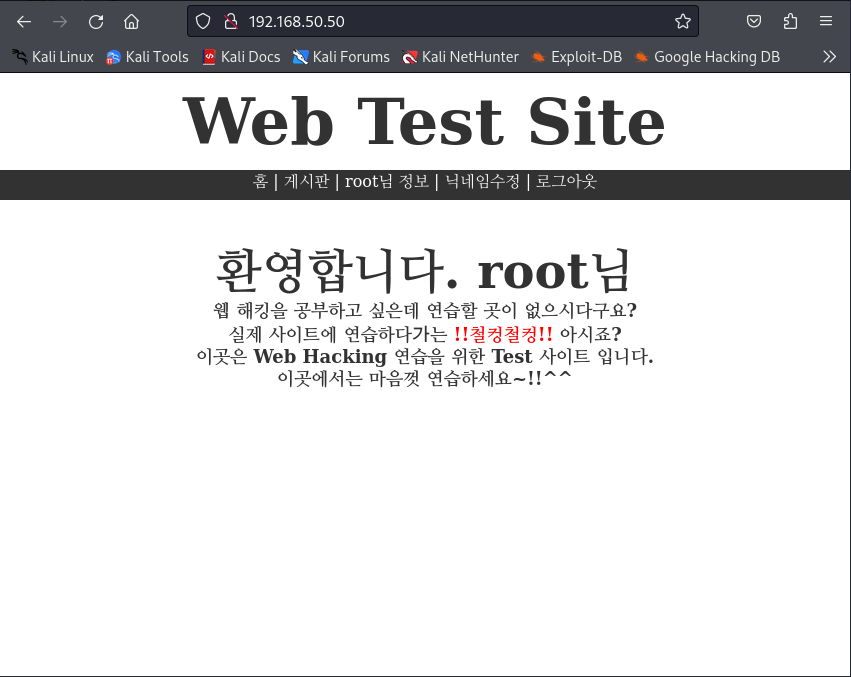This screenshot has height=677, width=851.
Task: Open the tracking protection shield icon
Action: [x=203, y=22]
